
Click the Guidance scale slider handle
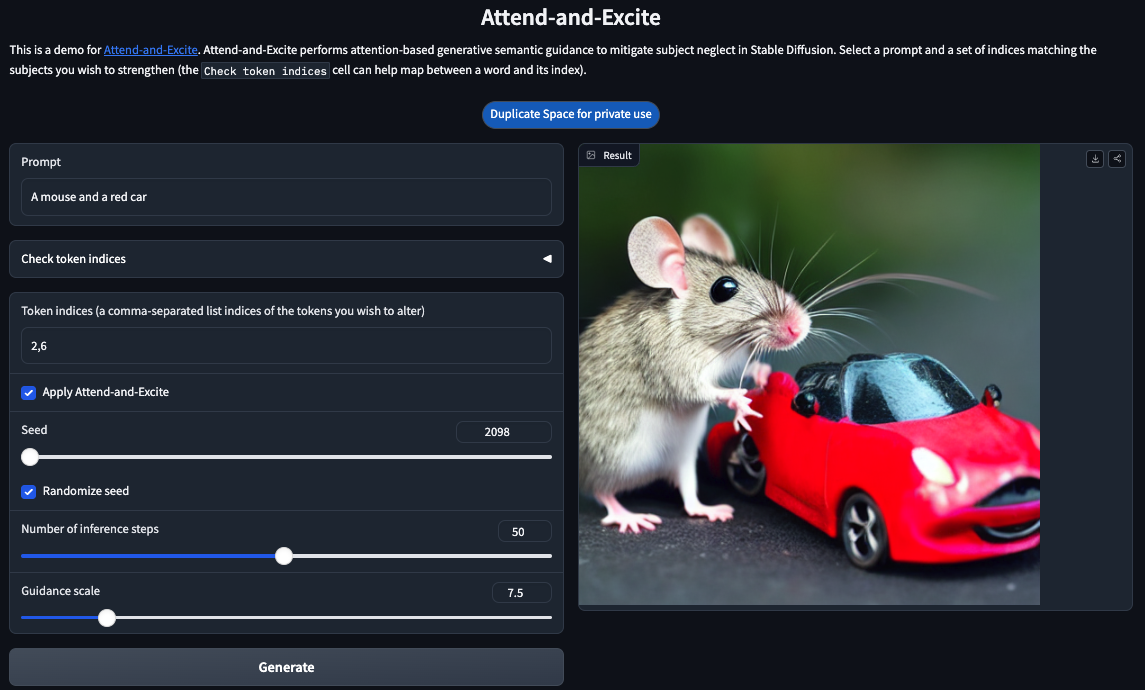[x=107, y=618]
